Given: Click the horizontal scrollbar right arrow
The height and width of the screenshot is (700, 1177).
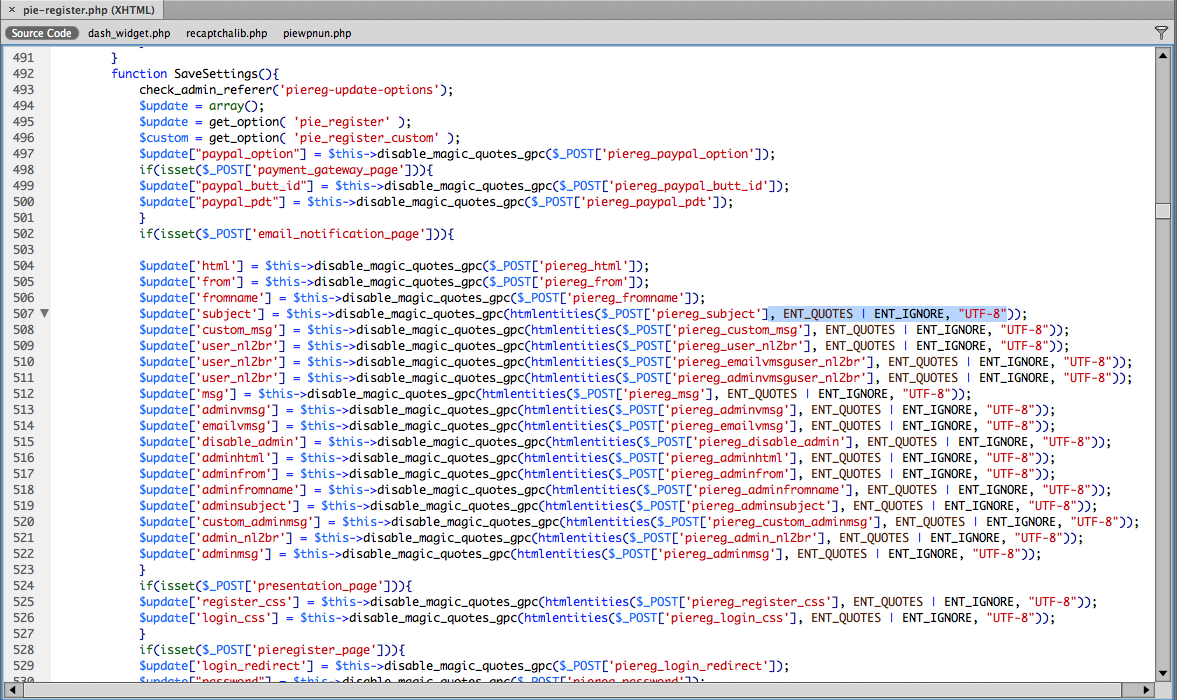Looking at the screenshot, I should coord(1146,689).
